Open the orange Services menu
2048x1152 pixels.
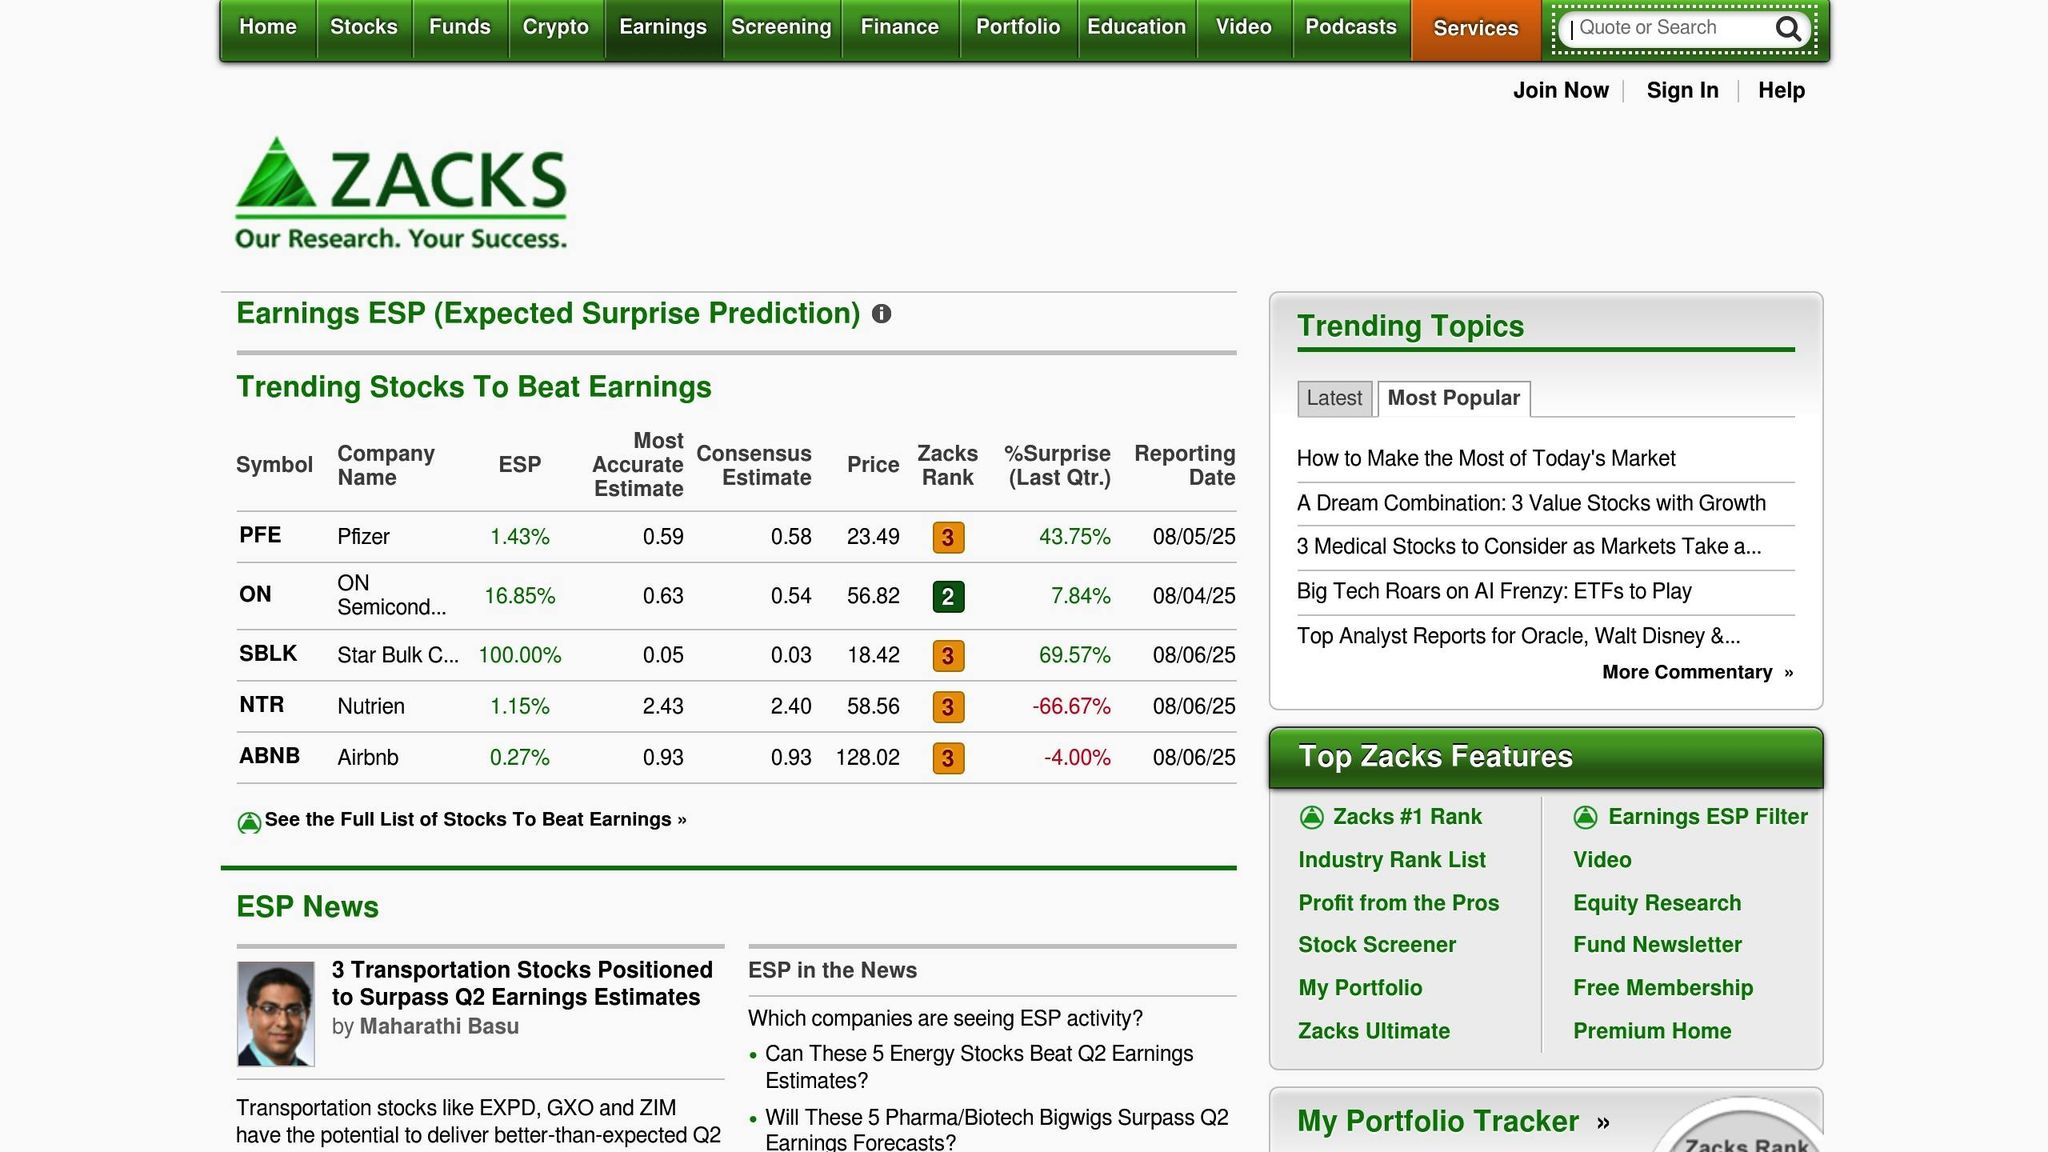(1476, 29)
